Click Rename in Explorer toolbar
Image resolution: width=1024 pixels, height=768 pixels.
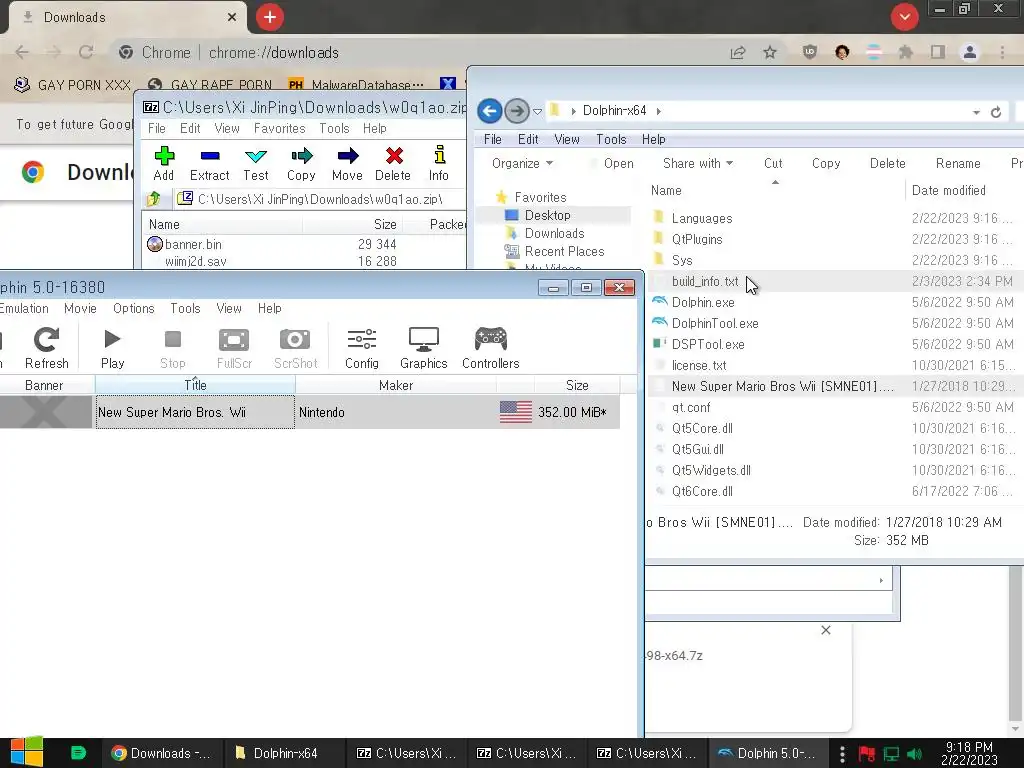click(958, 163)
